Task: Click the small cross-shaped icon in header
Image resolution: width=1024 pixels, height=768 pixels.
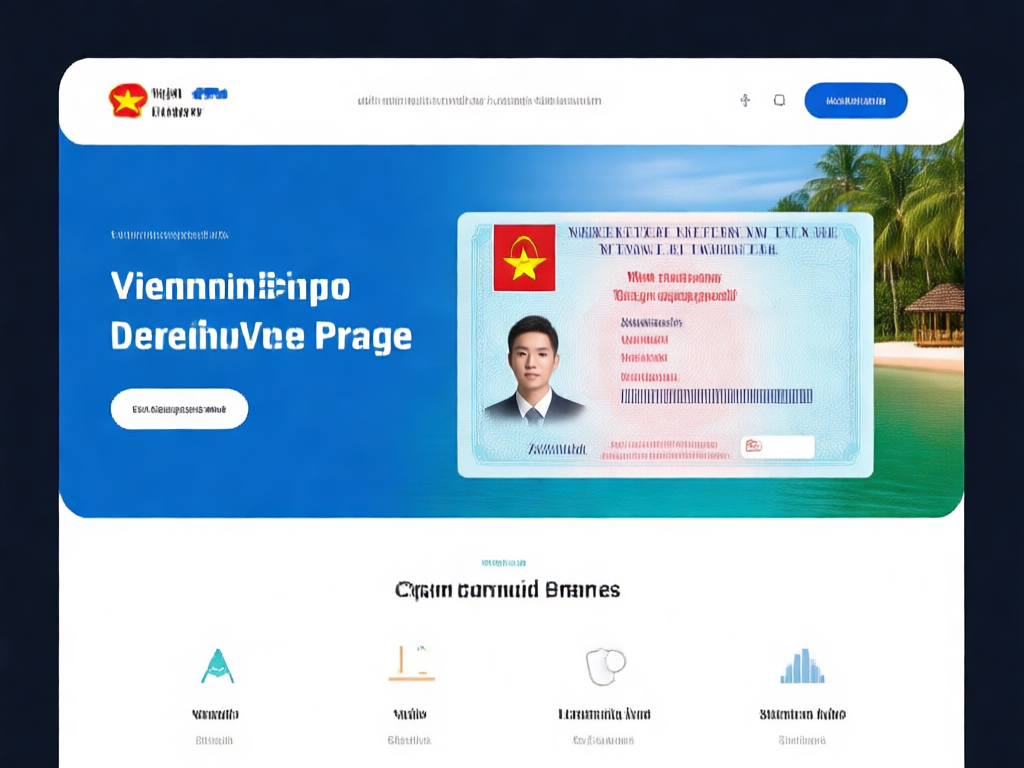Action: tap(745, 100)
